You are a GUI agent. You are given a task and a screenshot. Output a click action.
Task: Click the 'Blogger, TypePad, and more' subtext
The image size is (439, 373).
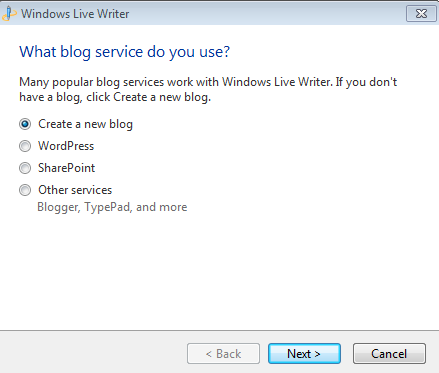point(112,207)
